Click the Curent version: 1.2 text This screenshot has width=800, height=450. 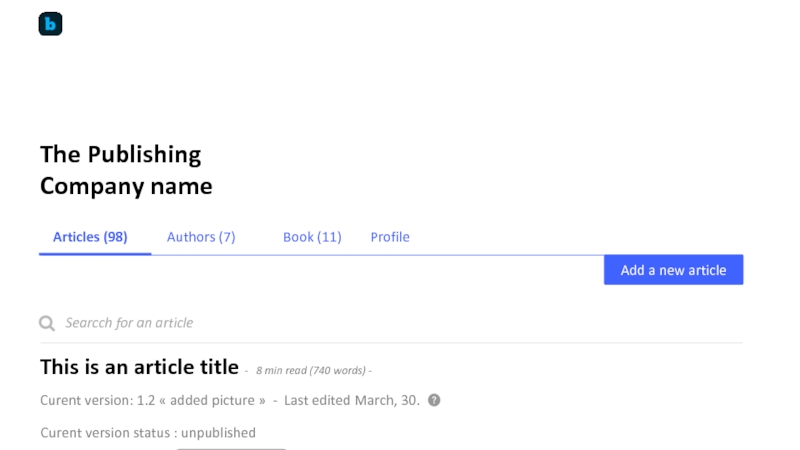(x=99, y=400)
